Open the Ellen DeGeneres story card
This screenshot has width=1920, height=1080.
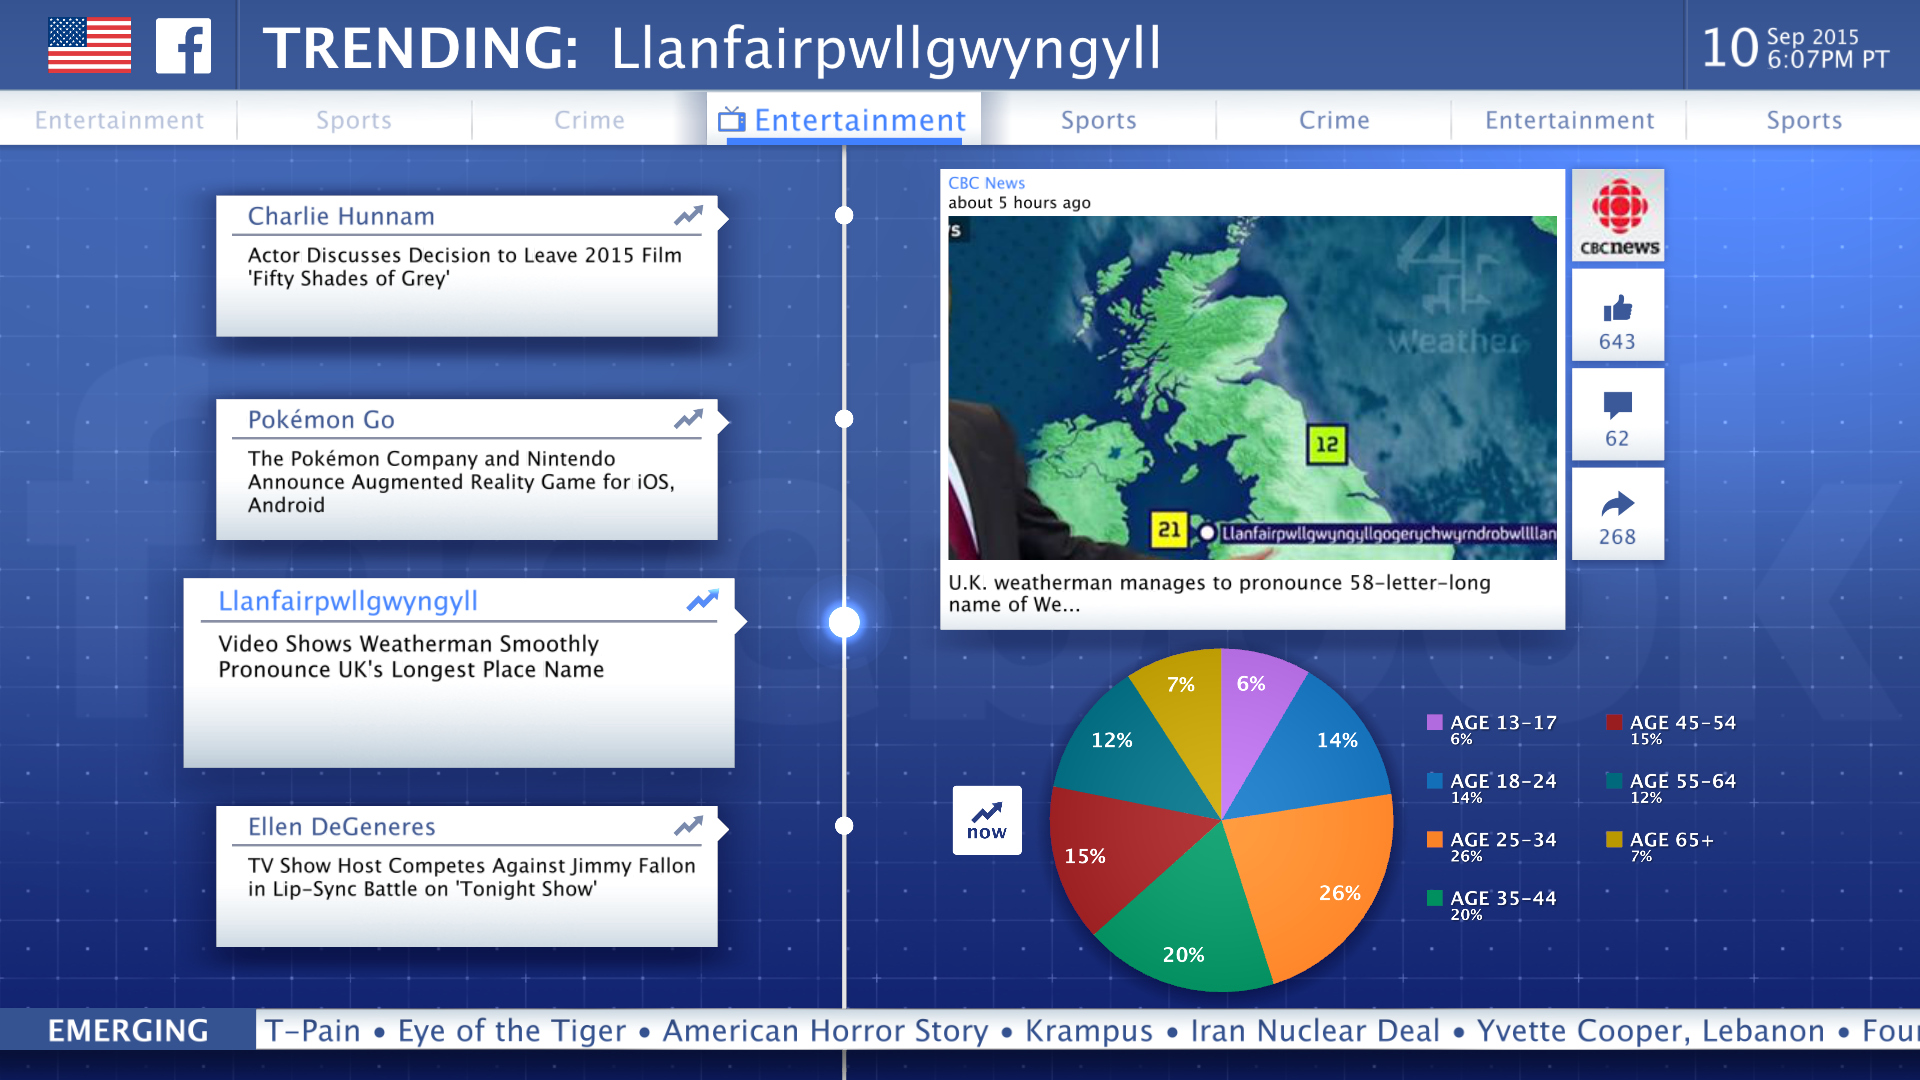click(x=467, y=876)
